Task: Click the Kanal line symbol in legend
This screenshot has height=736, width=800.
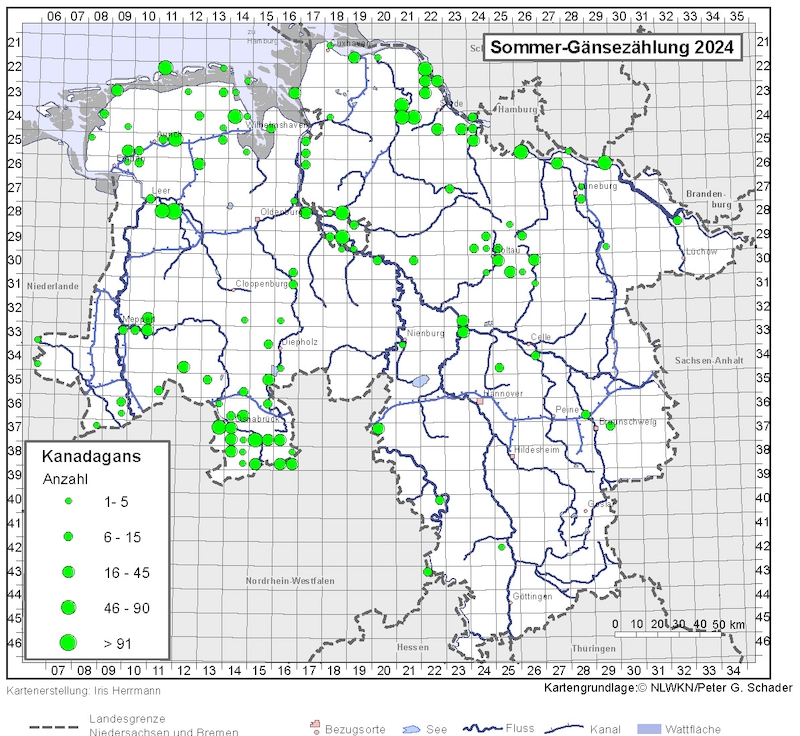Action: [564, 728]
